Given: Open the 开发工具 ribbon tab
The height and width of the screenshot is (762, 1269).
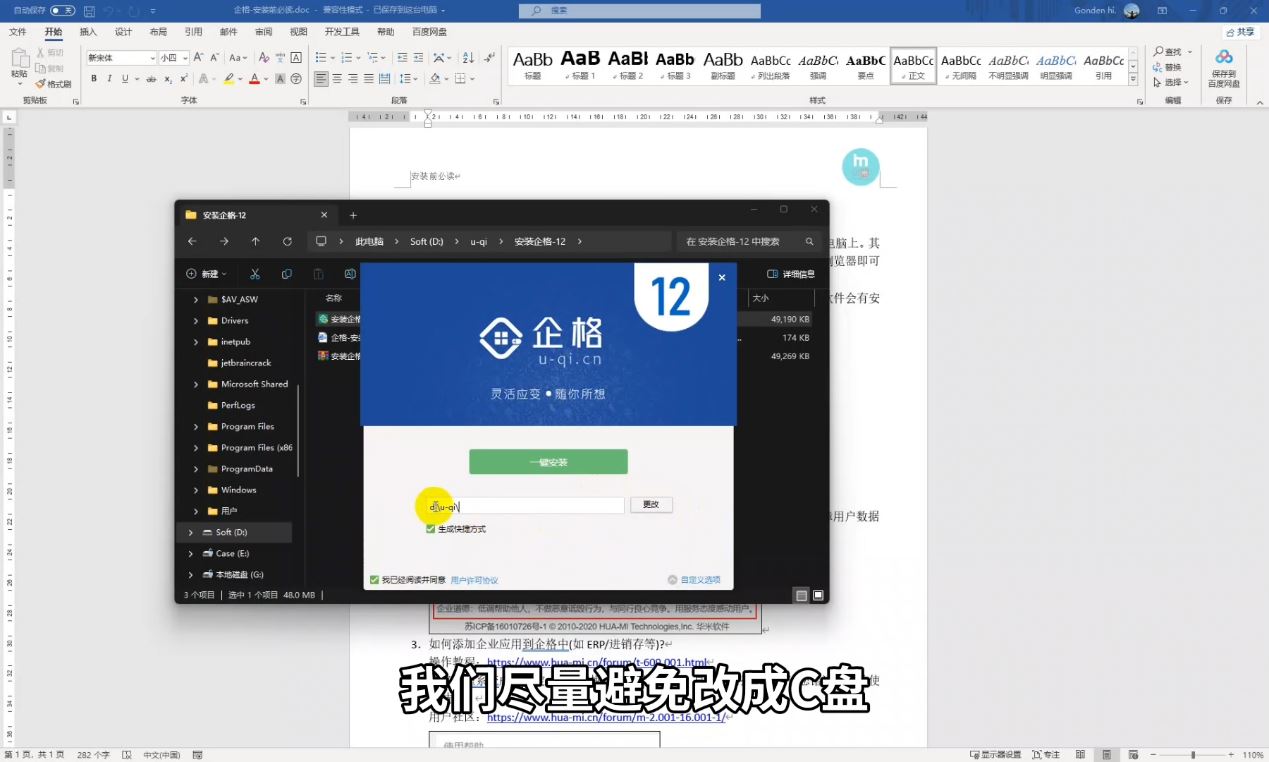Looking at the screenshot, I should [x=342, y=32].
